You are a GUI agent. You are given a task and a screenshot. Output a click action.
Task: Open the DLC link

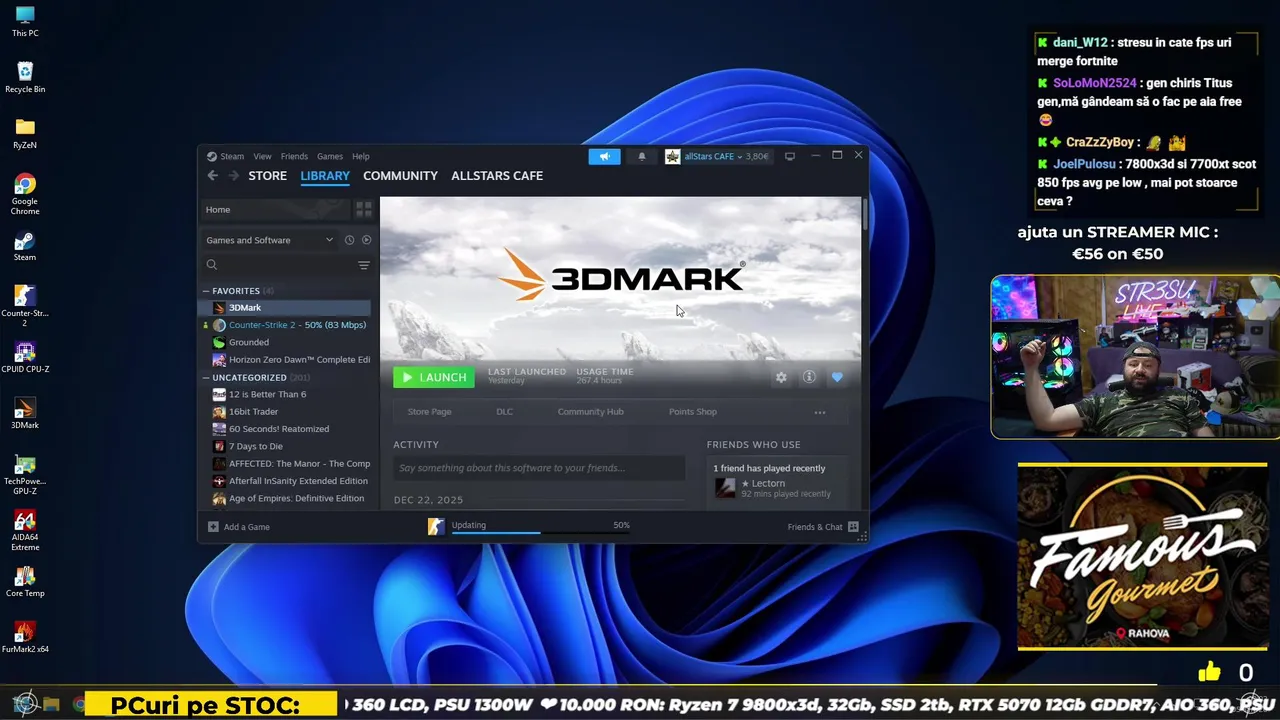504,412
